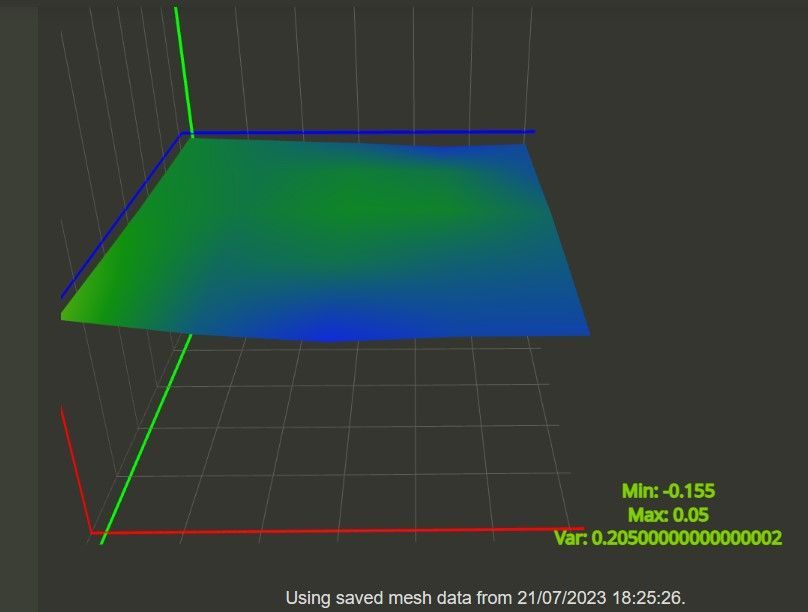Click the Min: -0.155 value

[x=668, y=490]
